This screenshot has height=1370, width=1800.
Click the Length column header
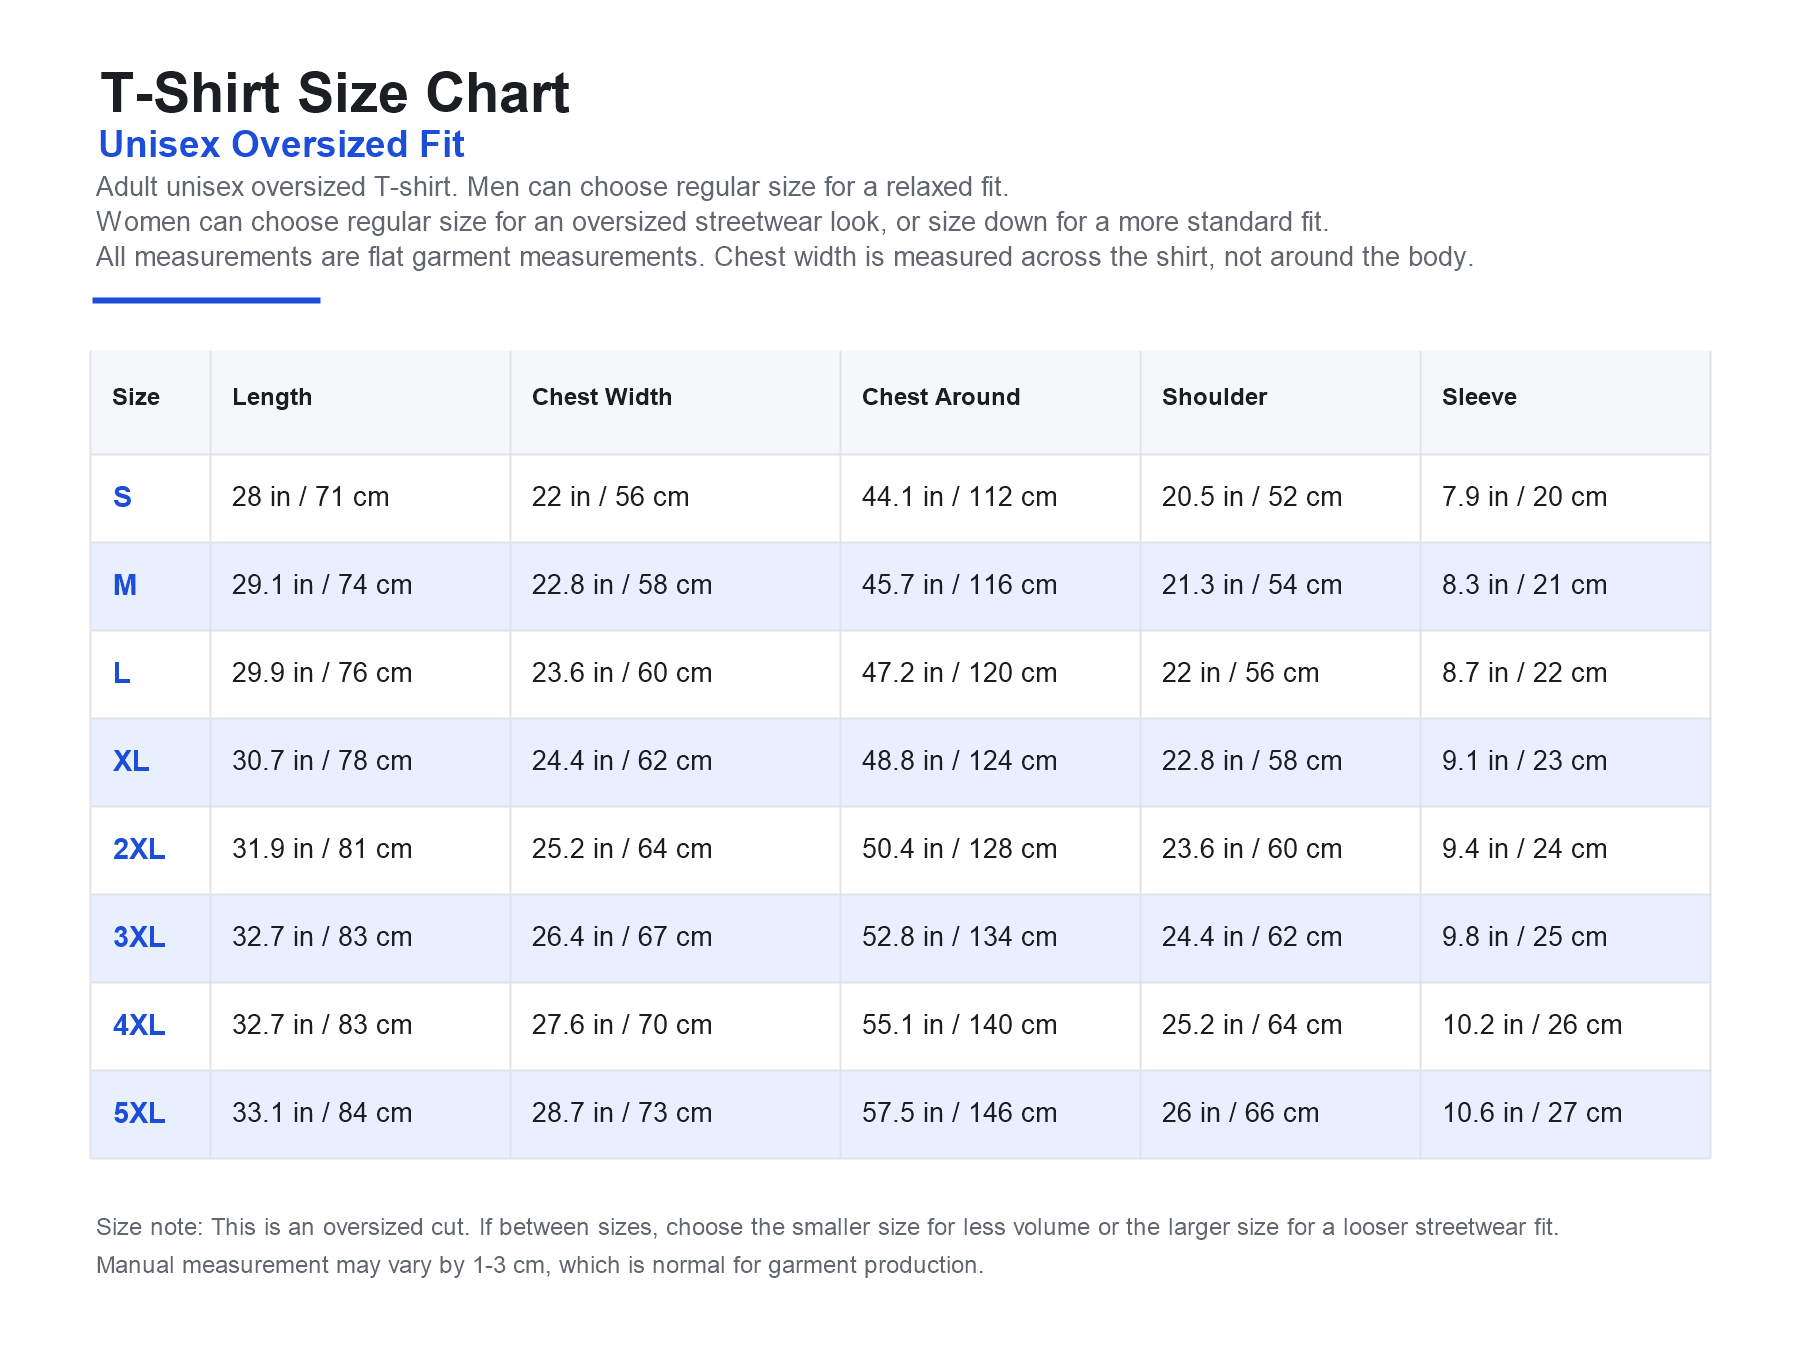[x=272, y=397]
